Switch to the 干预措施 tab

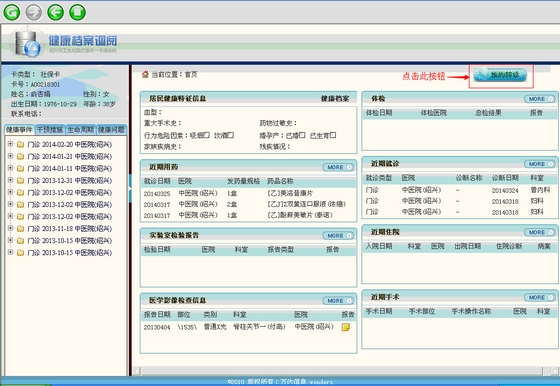[50, 130]
